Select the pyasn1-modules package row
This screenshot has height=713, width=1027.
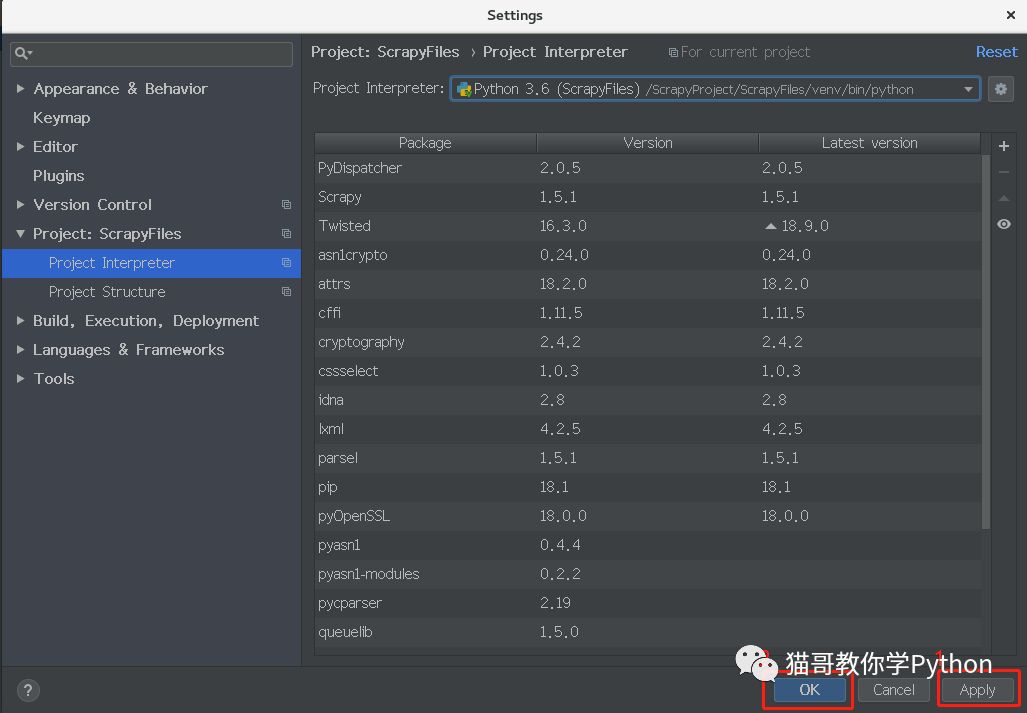click(x=648, y=574)
